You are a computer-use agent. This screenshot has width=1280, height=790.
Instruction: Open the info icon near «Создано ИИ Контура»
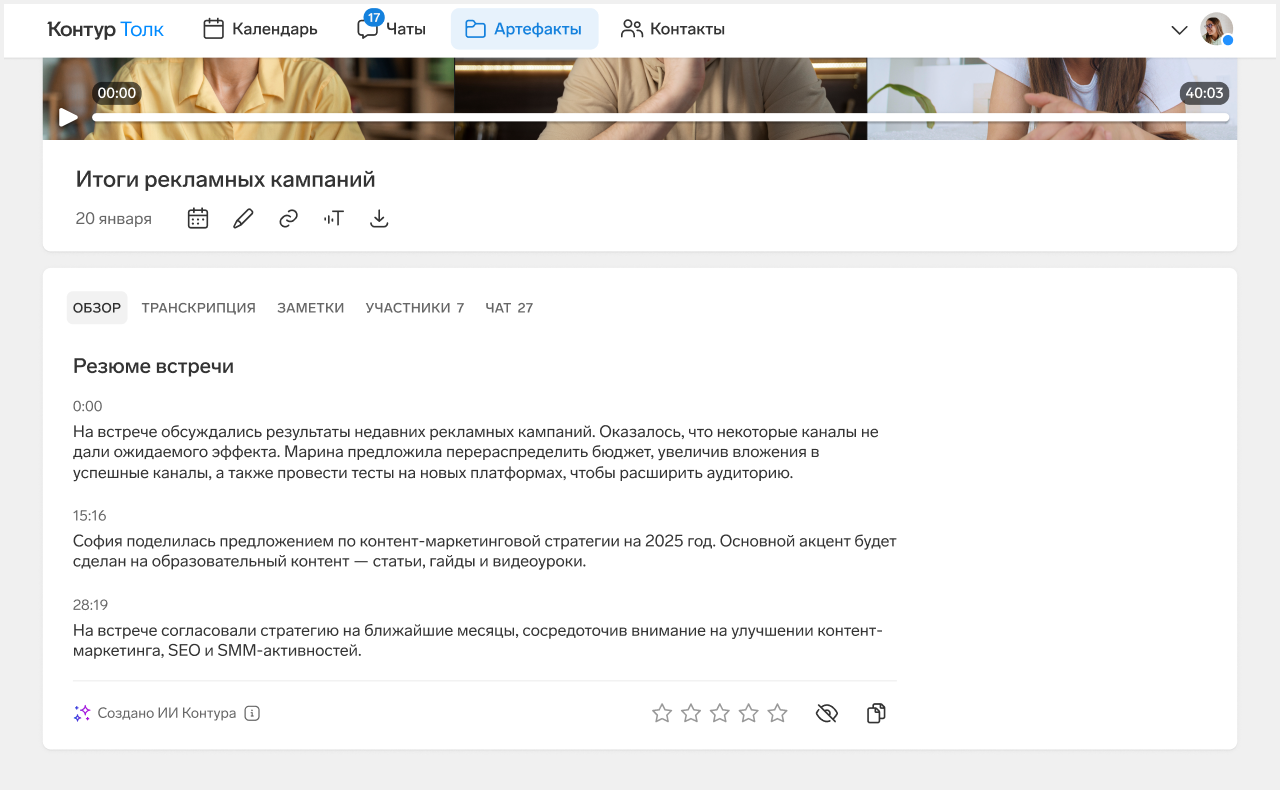click(251, 713)
